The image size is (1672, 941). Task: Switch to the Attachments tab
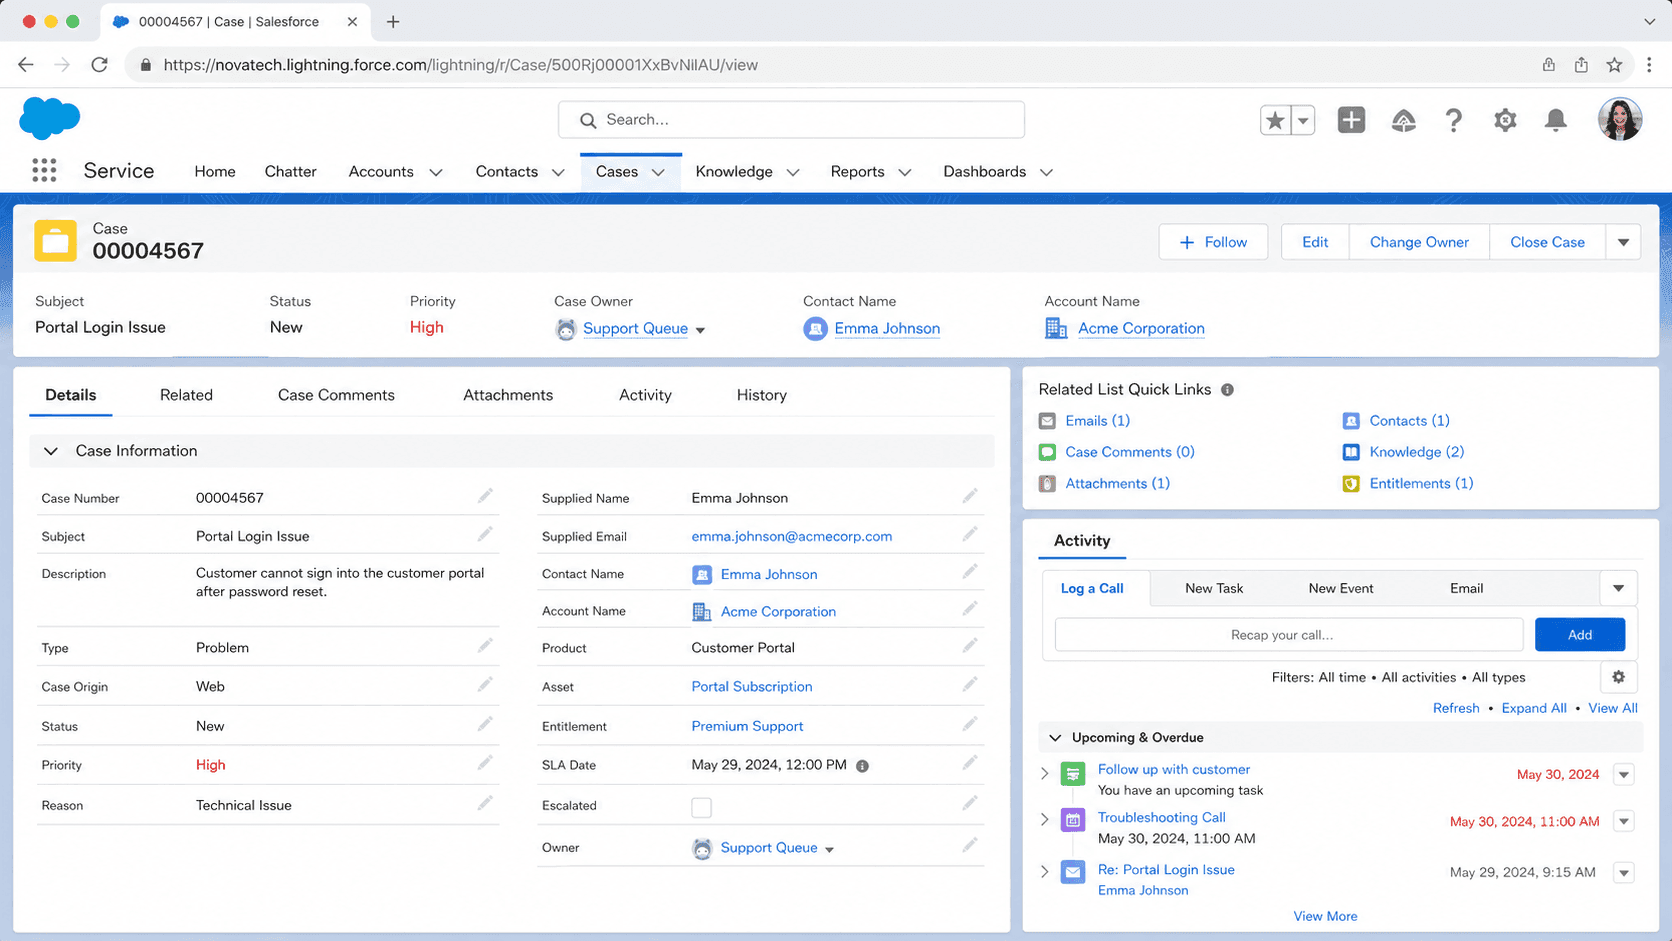point(508,395)
